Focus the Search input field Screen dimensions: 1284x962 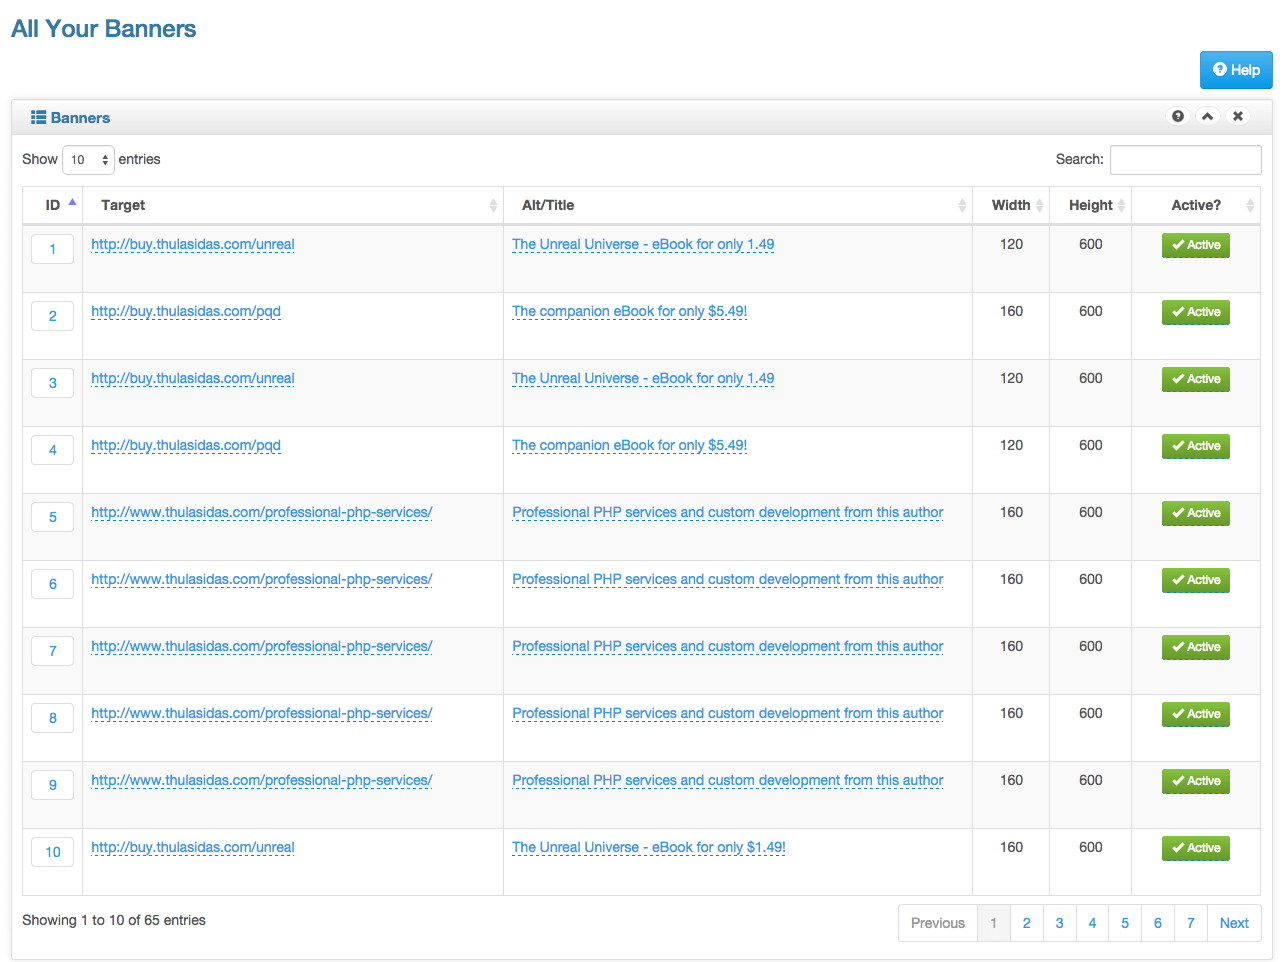pyautogui.click(x=1186, y=160)
